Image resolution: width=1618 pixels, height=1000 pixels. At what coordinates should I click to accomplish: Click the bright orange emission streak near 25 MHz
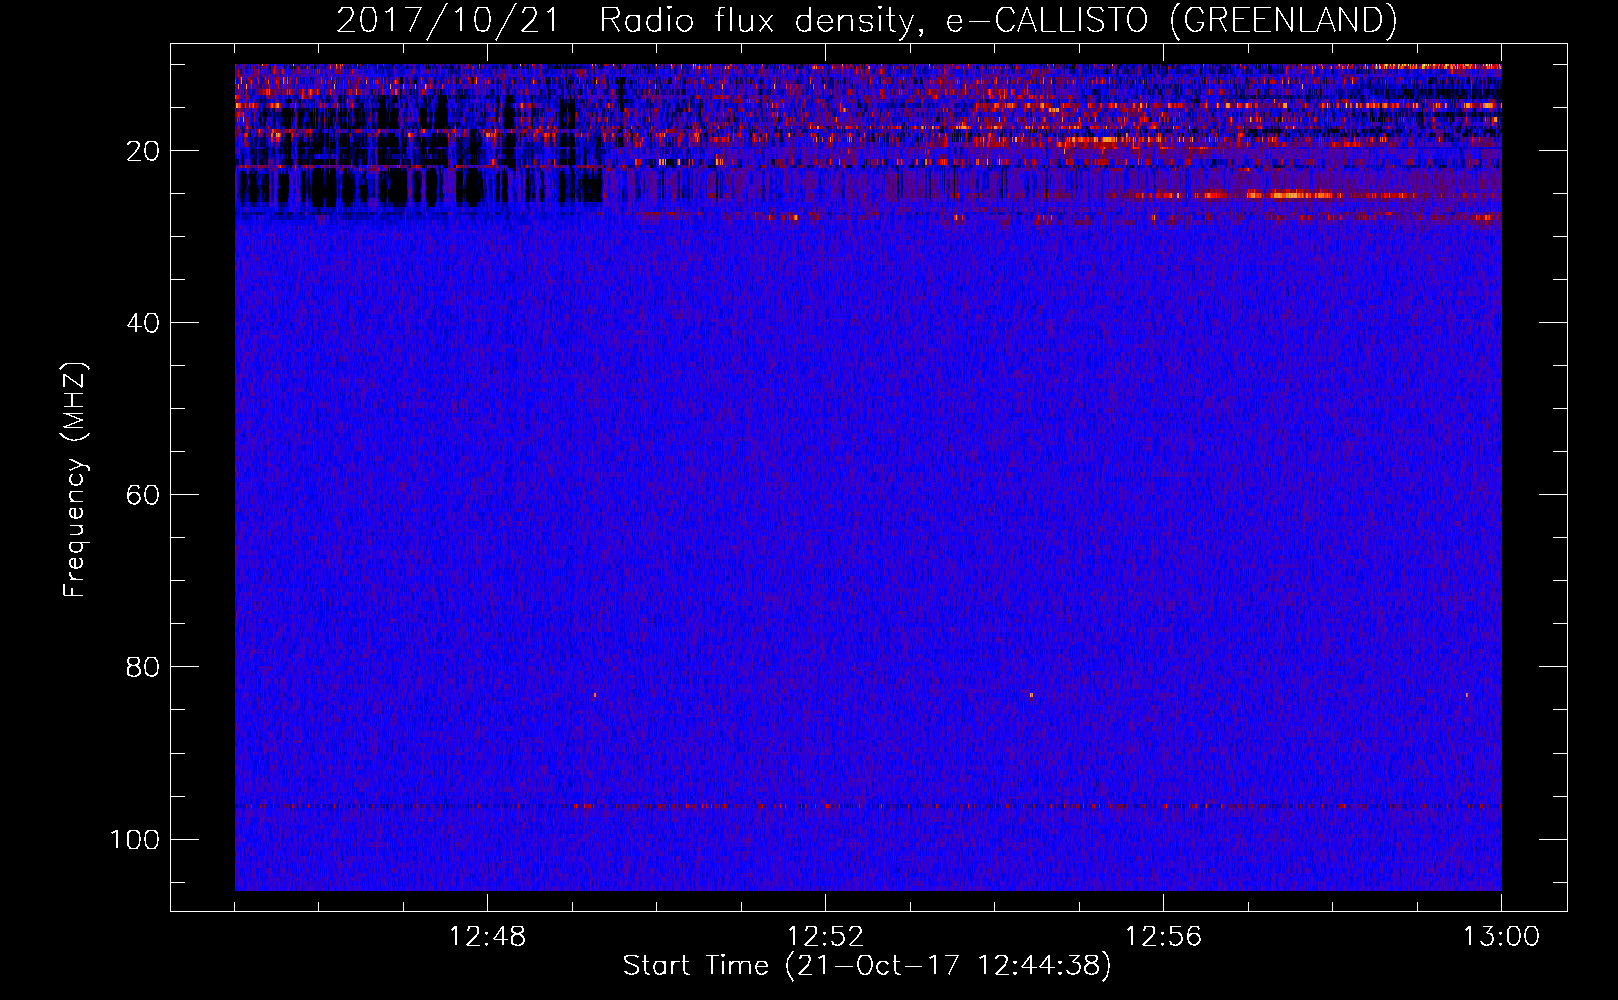[x=1290, y=195]
